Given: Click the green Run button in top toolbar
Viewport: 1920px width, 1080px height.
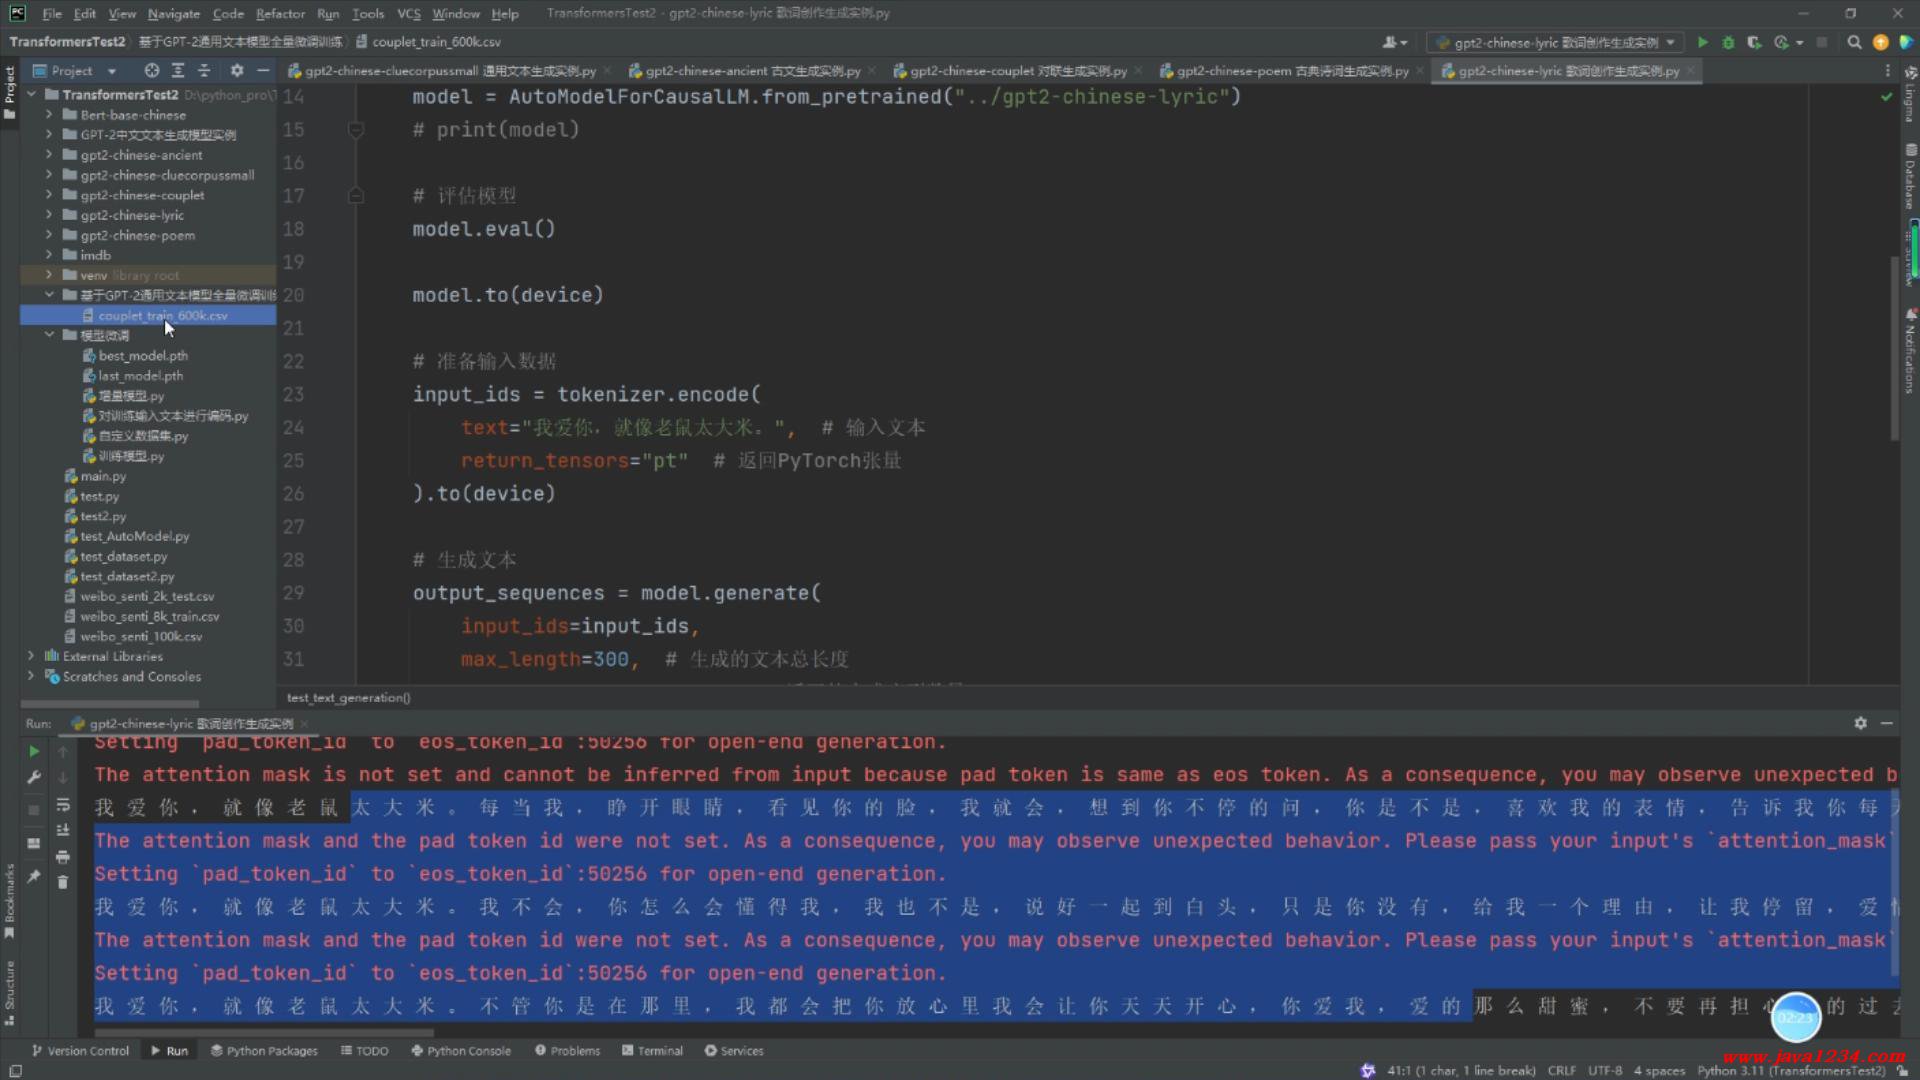Looking at the screenshot, I should pos(1702,42).
